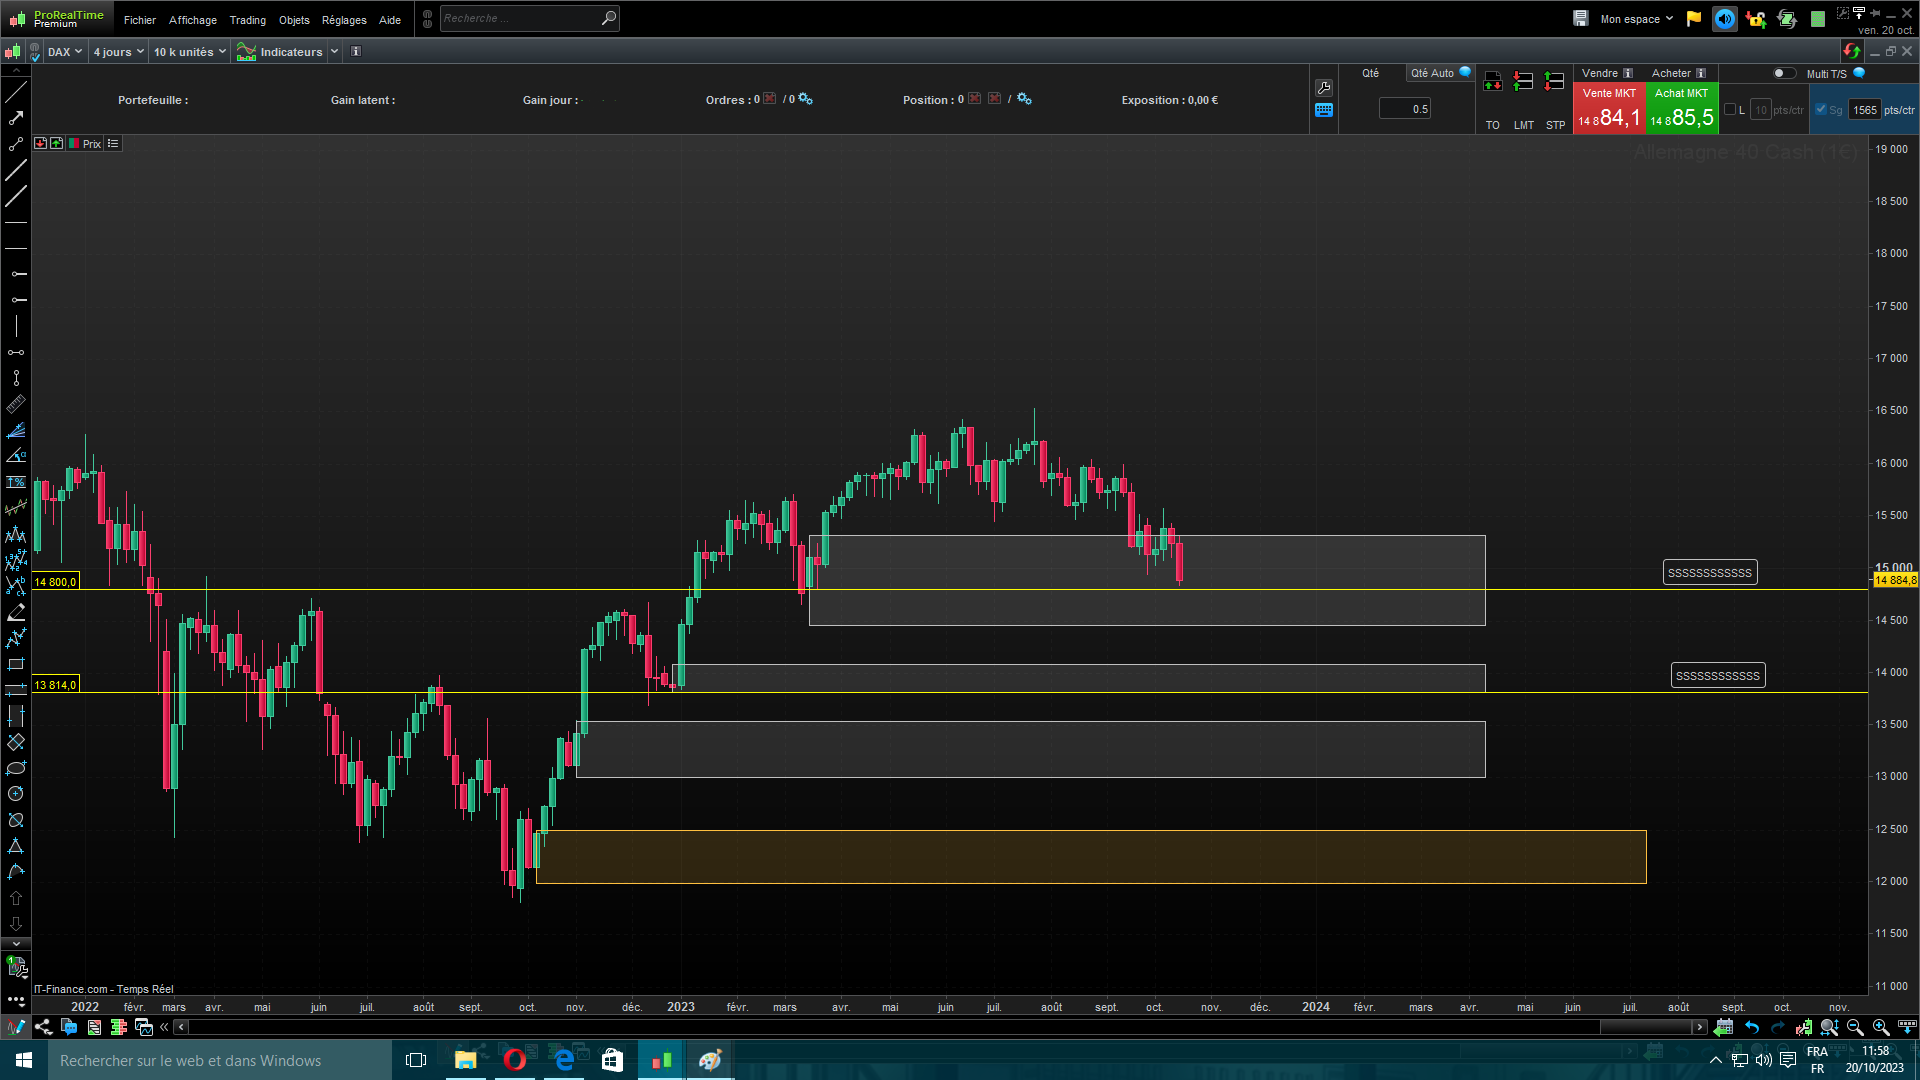1920x1080 pixels.
Task: Open the Trading menu
Action: coord(247,20)
